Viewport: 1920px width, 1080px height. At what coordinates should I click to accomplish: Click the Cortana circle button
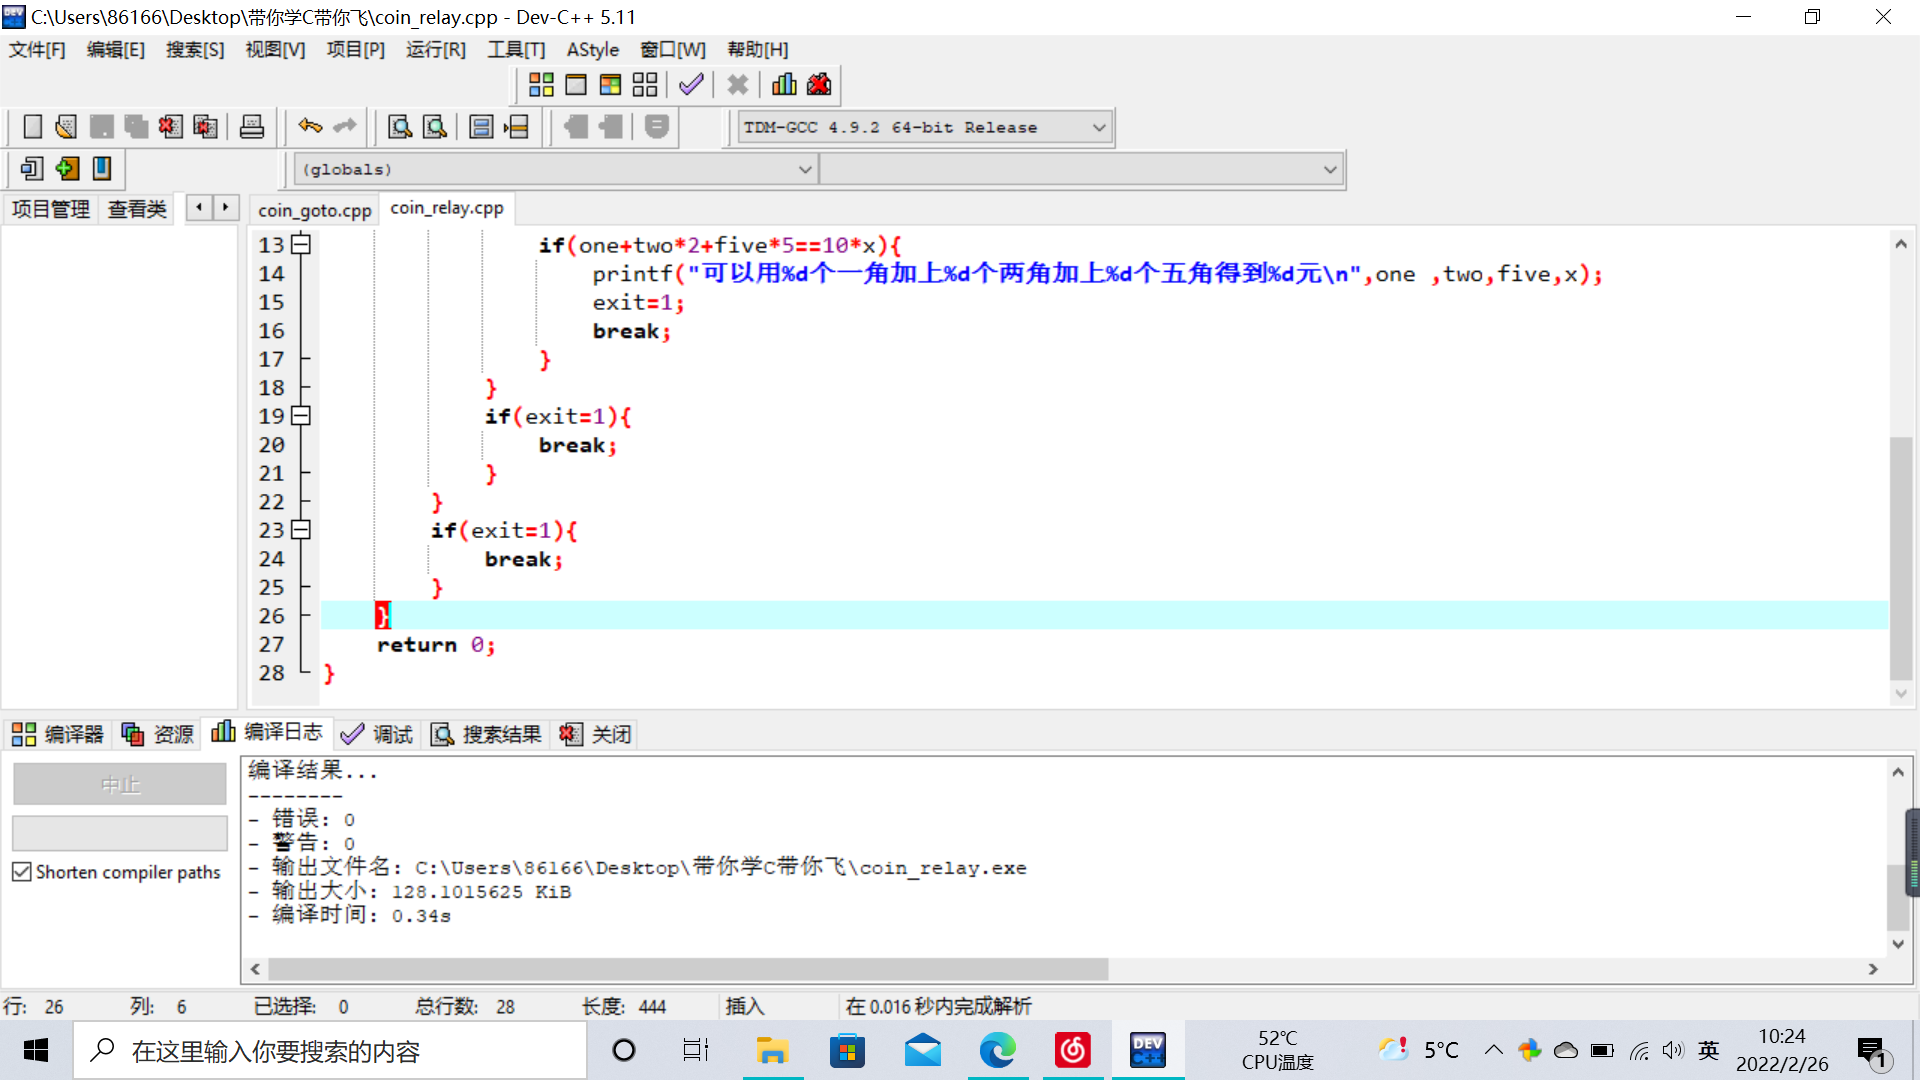coord(624,1050)
